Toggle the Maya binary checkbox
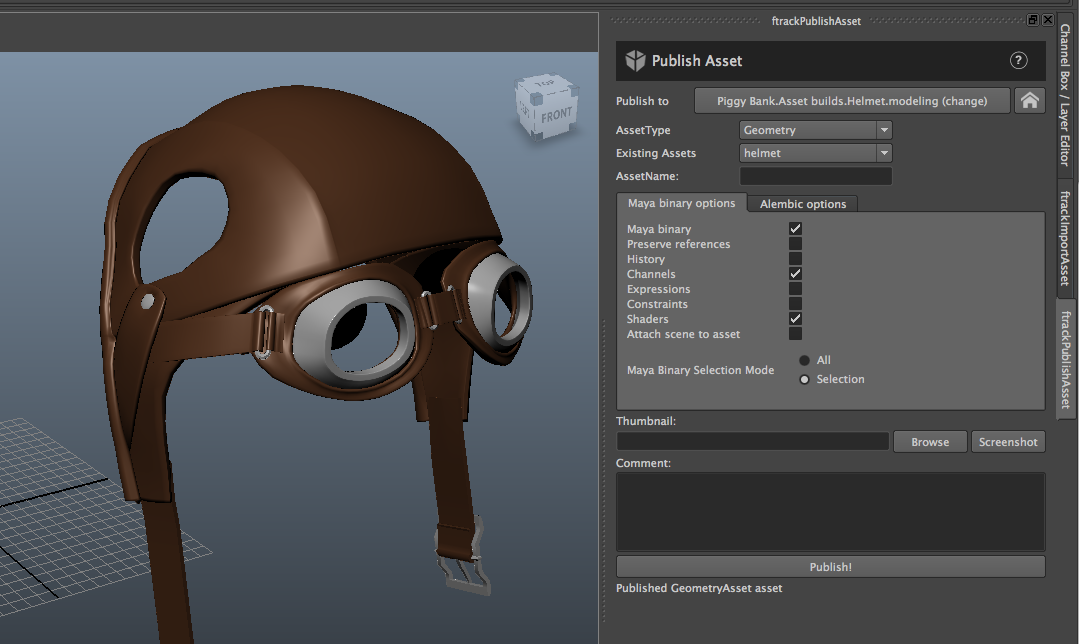1079x644 pixels. coord(795,228)
